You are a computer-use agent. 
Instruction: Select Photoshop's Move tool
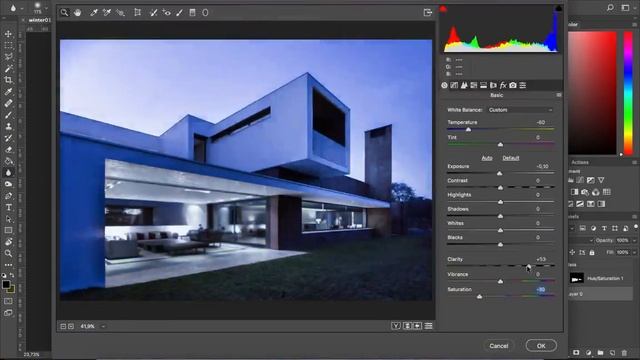click(8, 34)
